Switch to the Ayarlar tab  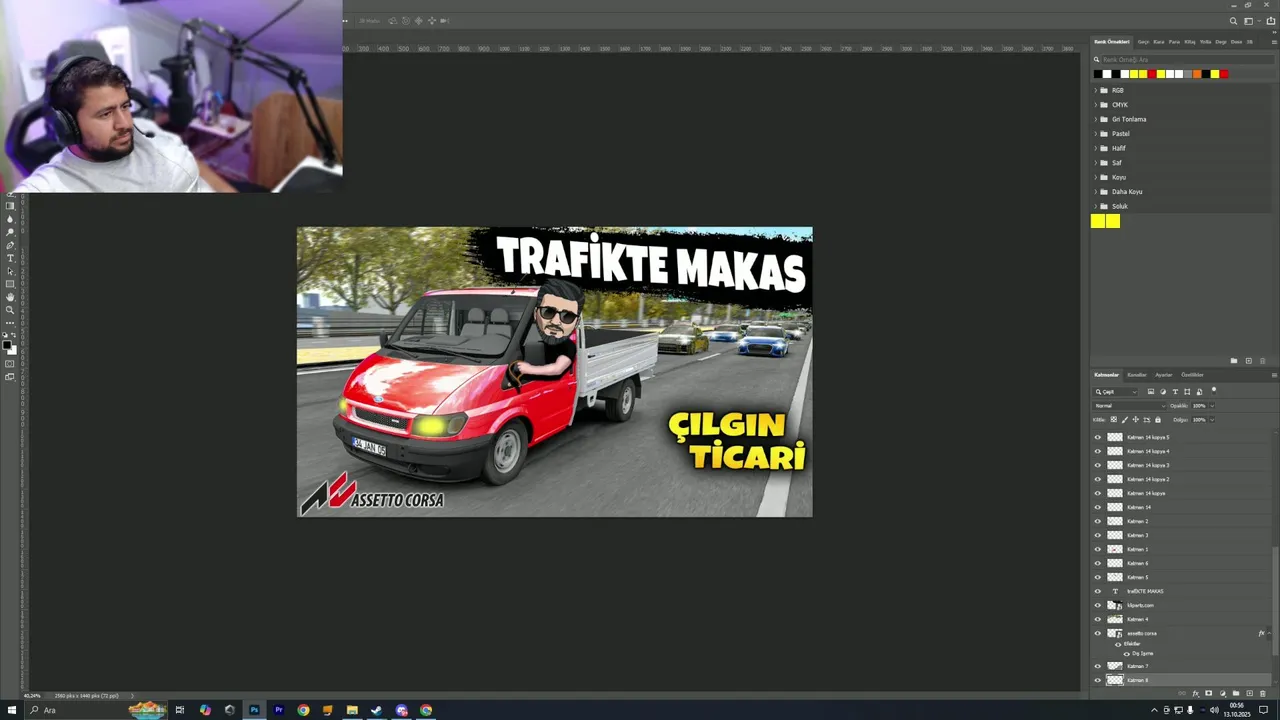[1164, 375]
